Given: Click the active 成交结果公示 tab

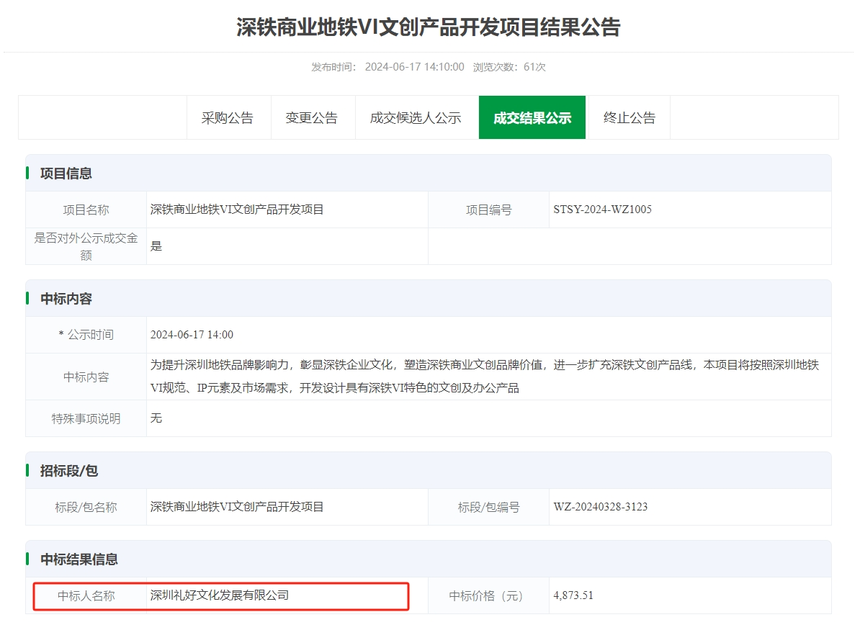Looking at the screenshot, I should point(532,117).
